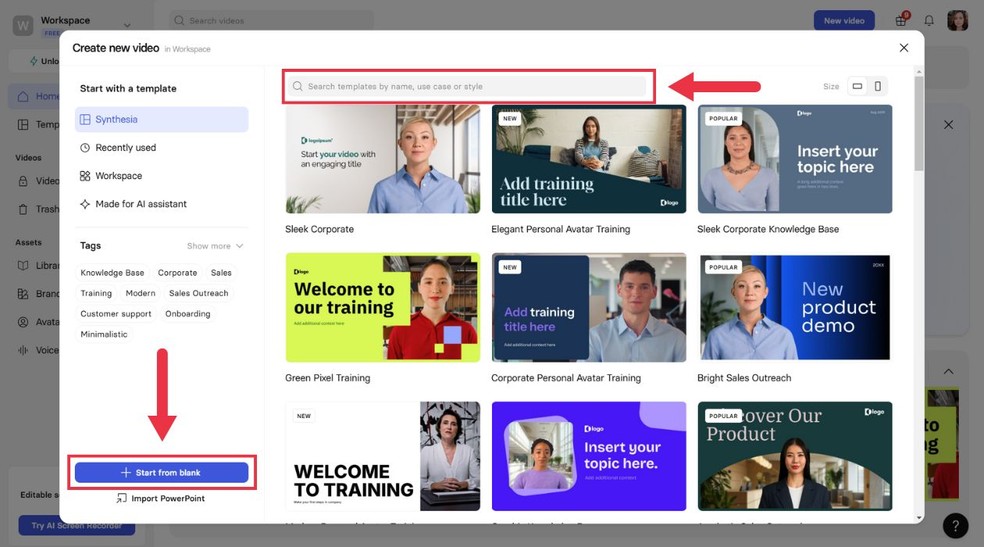The width and height of the screenshot is (984, 547).
Task: Open help question mark button
Action: [955, 526]
